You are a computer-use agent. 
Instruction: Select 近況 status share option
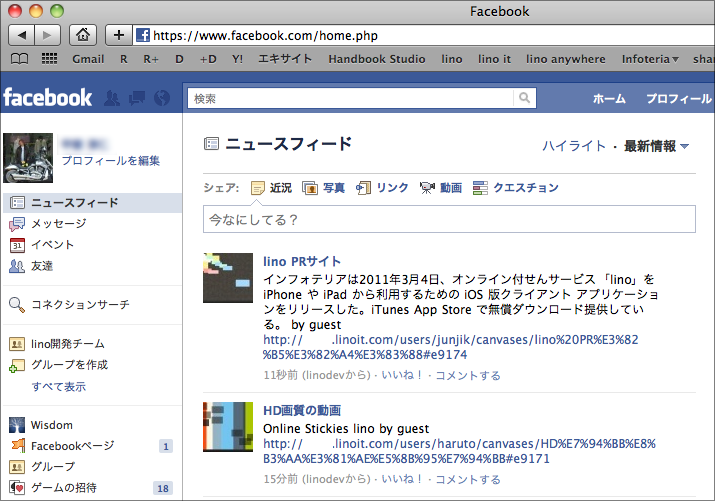point(271,188)
